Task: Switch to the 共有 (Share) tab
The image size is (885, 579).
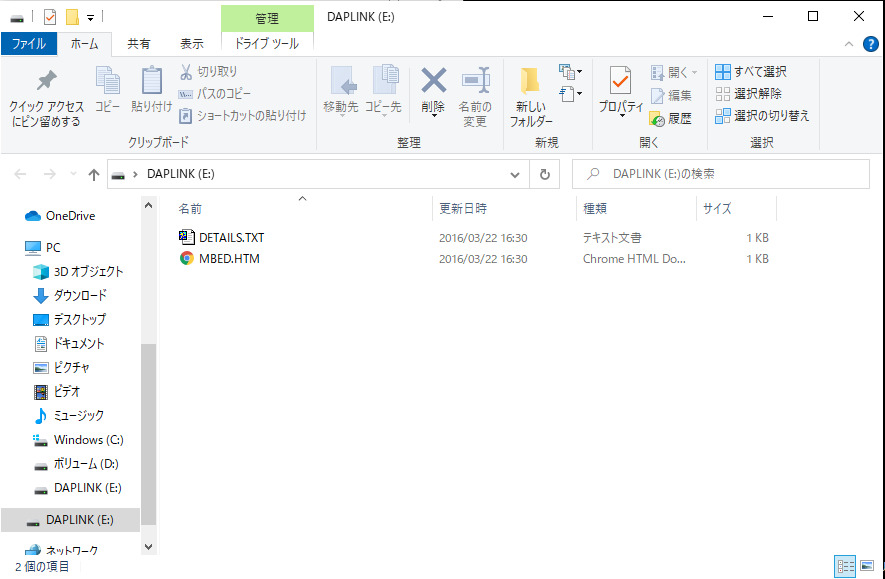Action: coord(139,44)
